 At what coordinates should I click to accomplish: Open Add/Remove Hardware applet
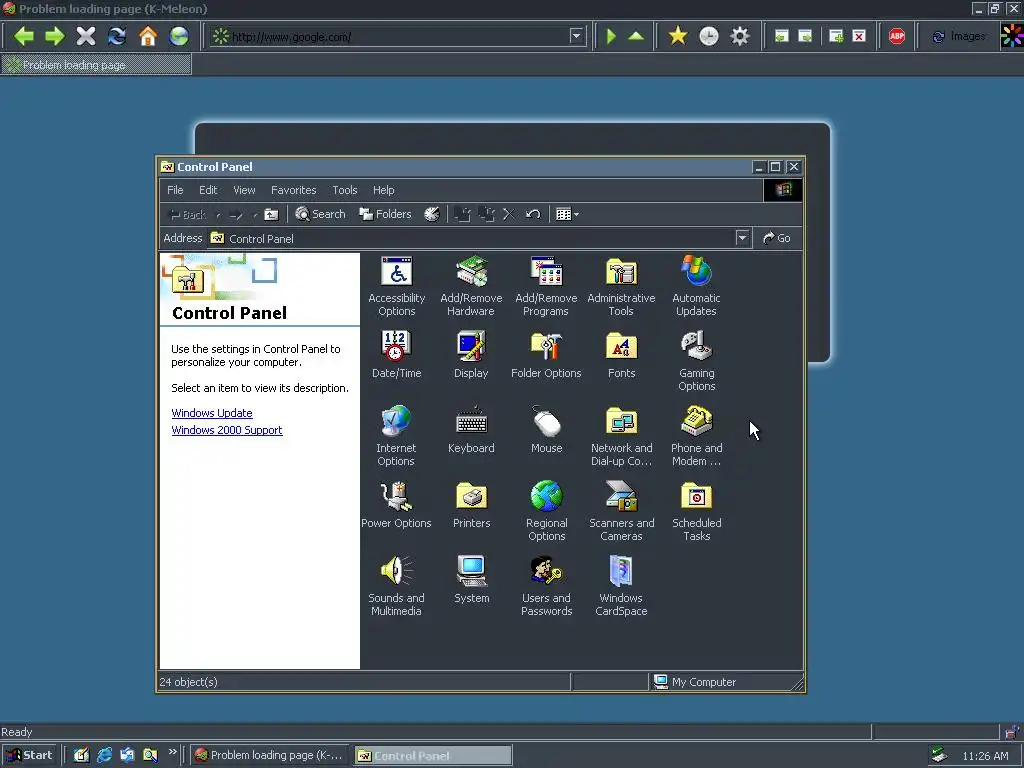coord(471,286)
